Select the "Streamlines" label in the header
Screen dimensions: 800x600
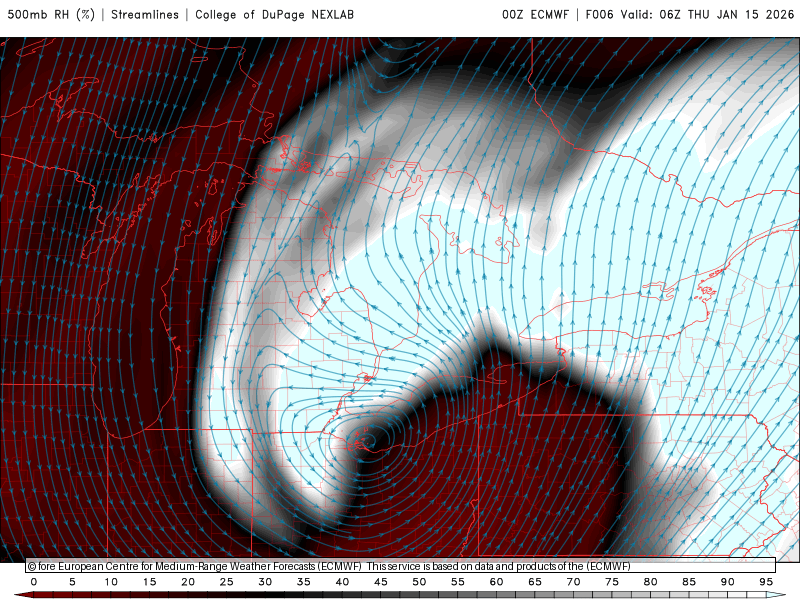[145, 14]
